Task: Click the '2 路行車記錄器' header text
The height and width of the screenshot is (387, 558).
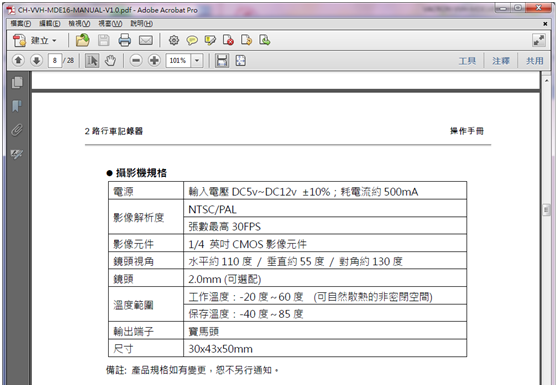Action: click(114, 131)
